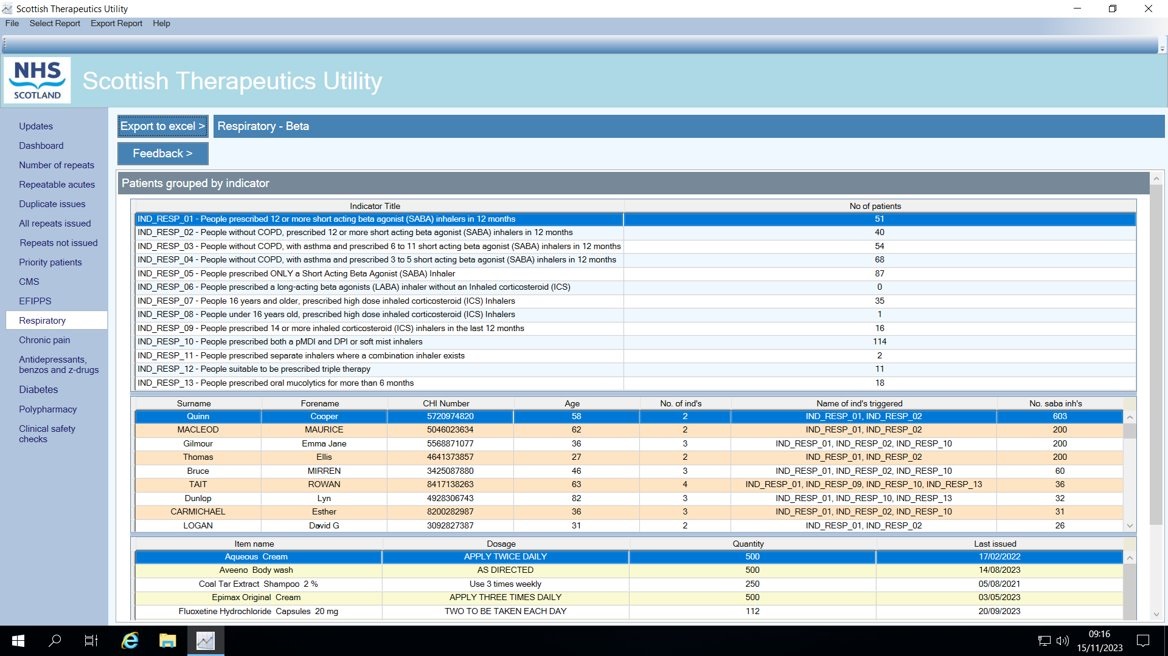1168x656 pixels.
Task: Open Windows Start menu
Action: [x=17, y=640]
